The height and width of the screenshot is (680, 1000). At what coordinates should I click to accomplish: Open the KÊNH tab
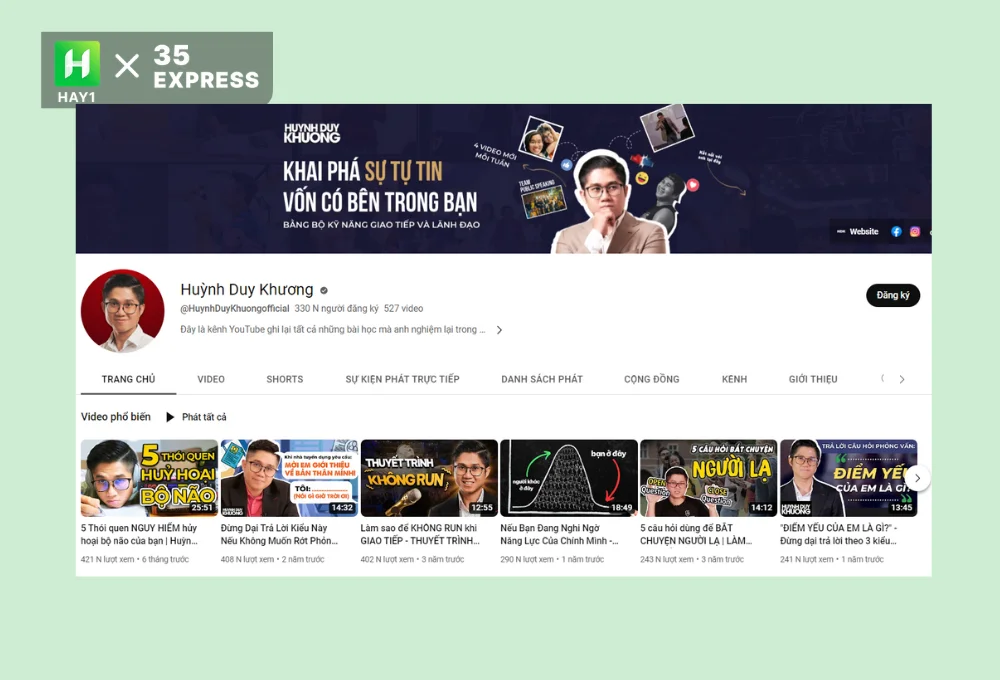(x=734, y=379)
